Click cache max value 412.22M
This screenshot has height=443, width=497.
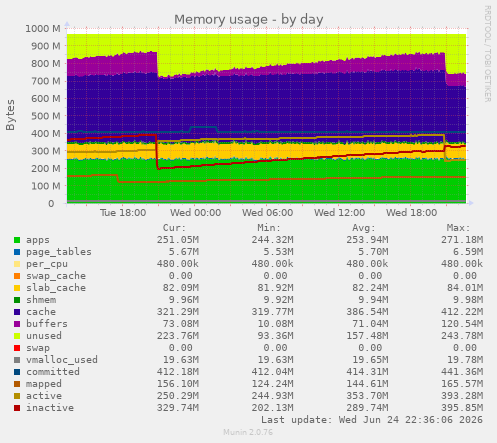pyautogui.click(x=462, y=312)
